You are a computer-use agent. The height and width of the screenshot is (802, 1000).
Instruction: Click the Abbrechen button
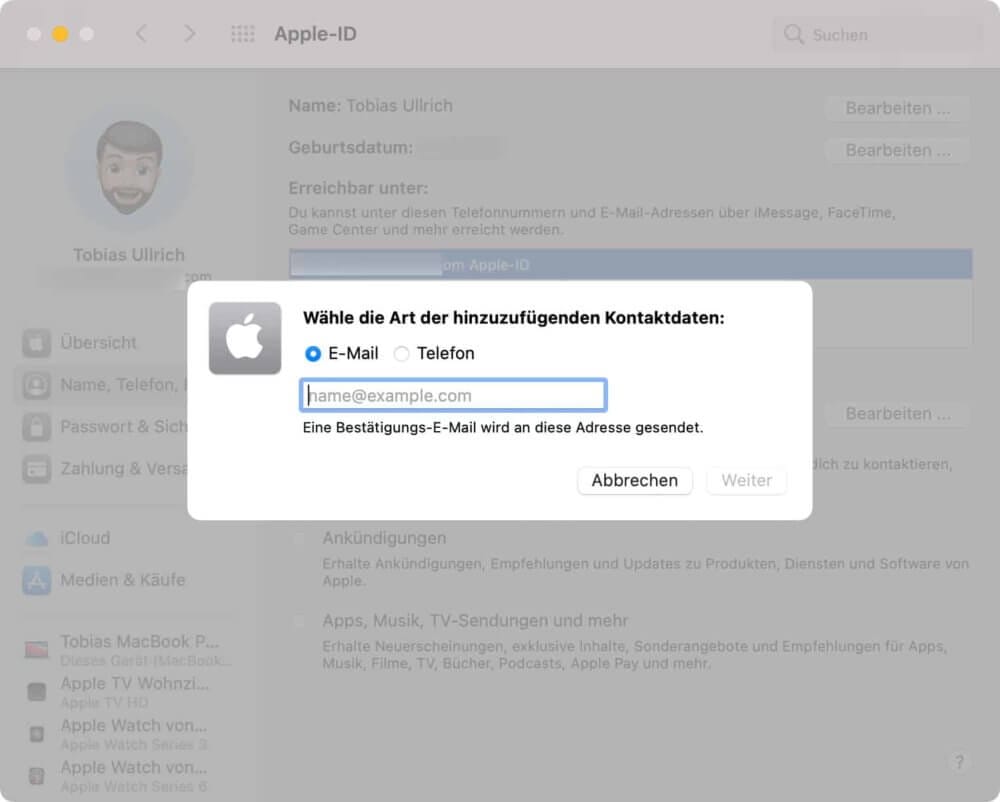(635, 480)
